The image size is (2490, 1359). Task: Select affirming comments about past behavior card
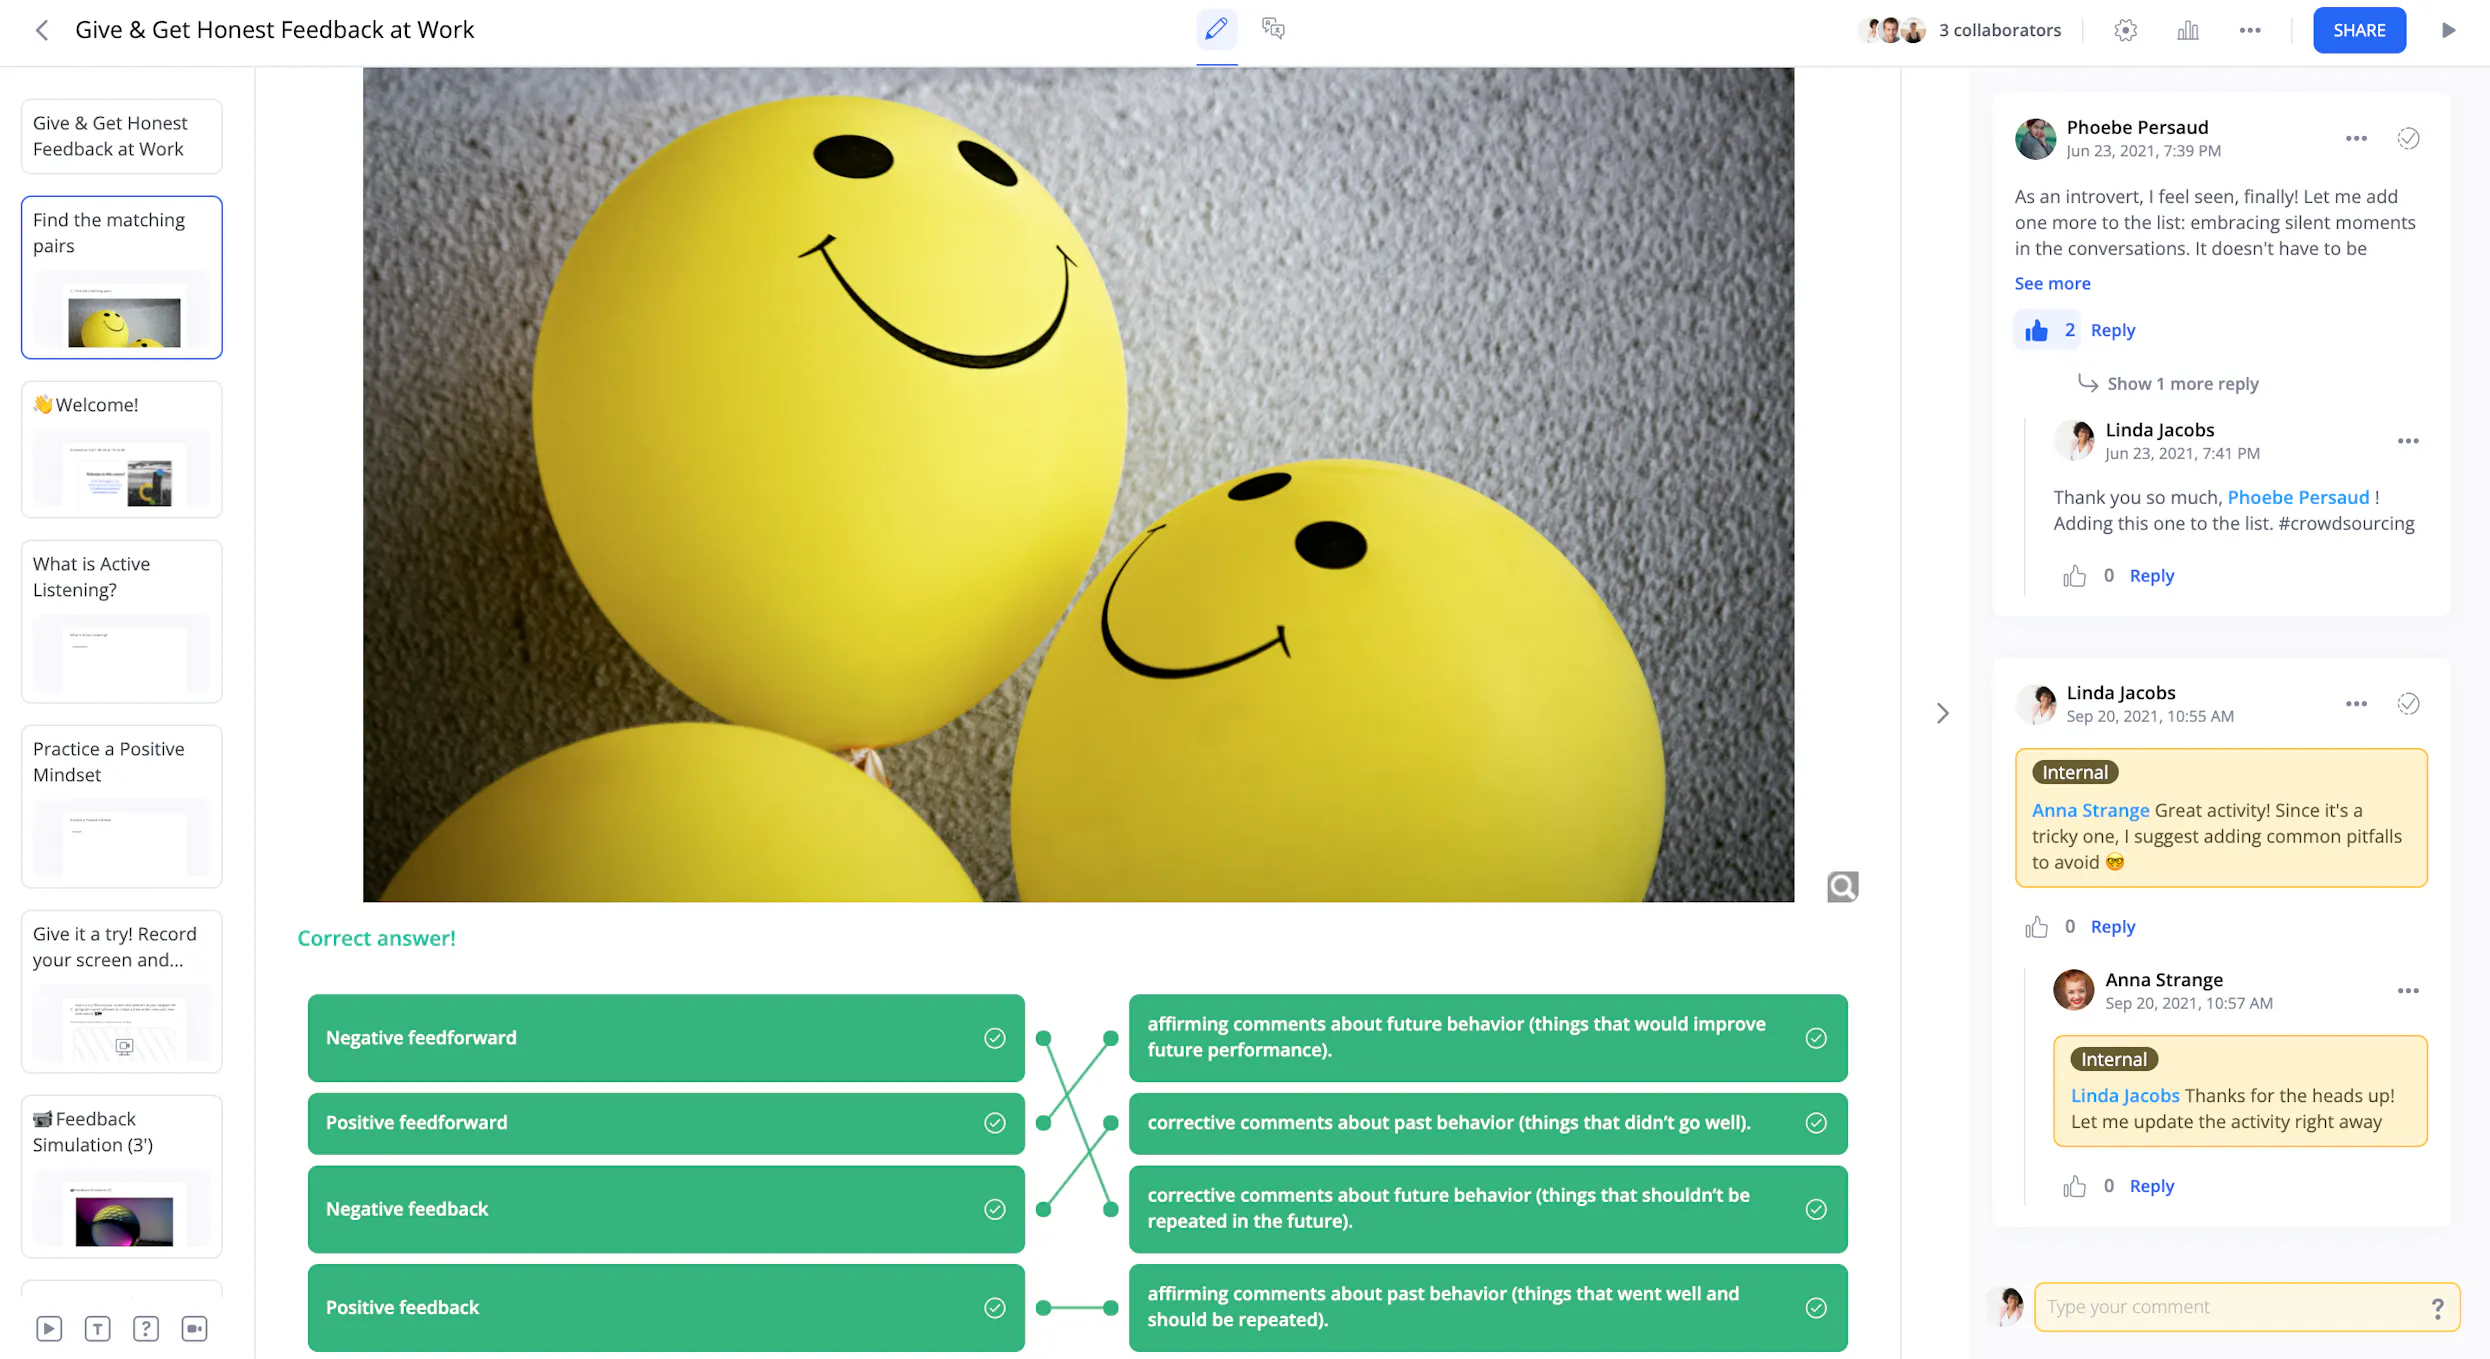pos(1488,1307)
